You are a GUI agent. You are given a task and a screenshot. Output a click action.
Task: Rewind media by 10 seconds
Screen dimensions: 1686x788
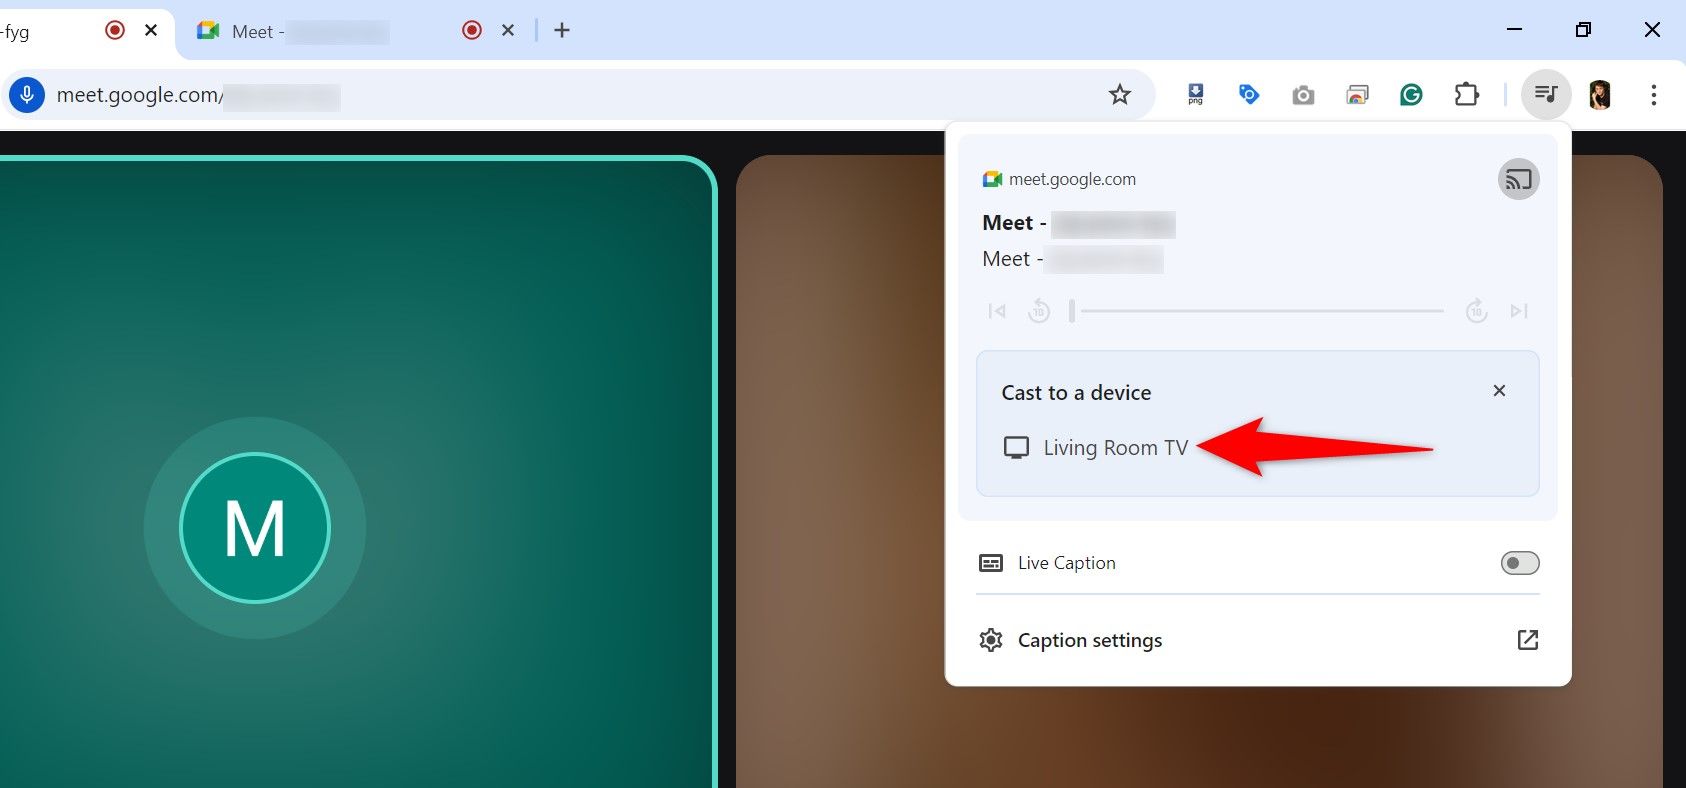pyautogui.click(x=1039, y=311)
